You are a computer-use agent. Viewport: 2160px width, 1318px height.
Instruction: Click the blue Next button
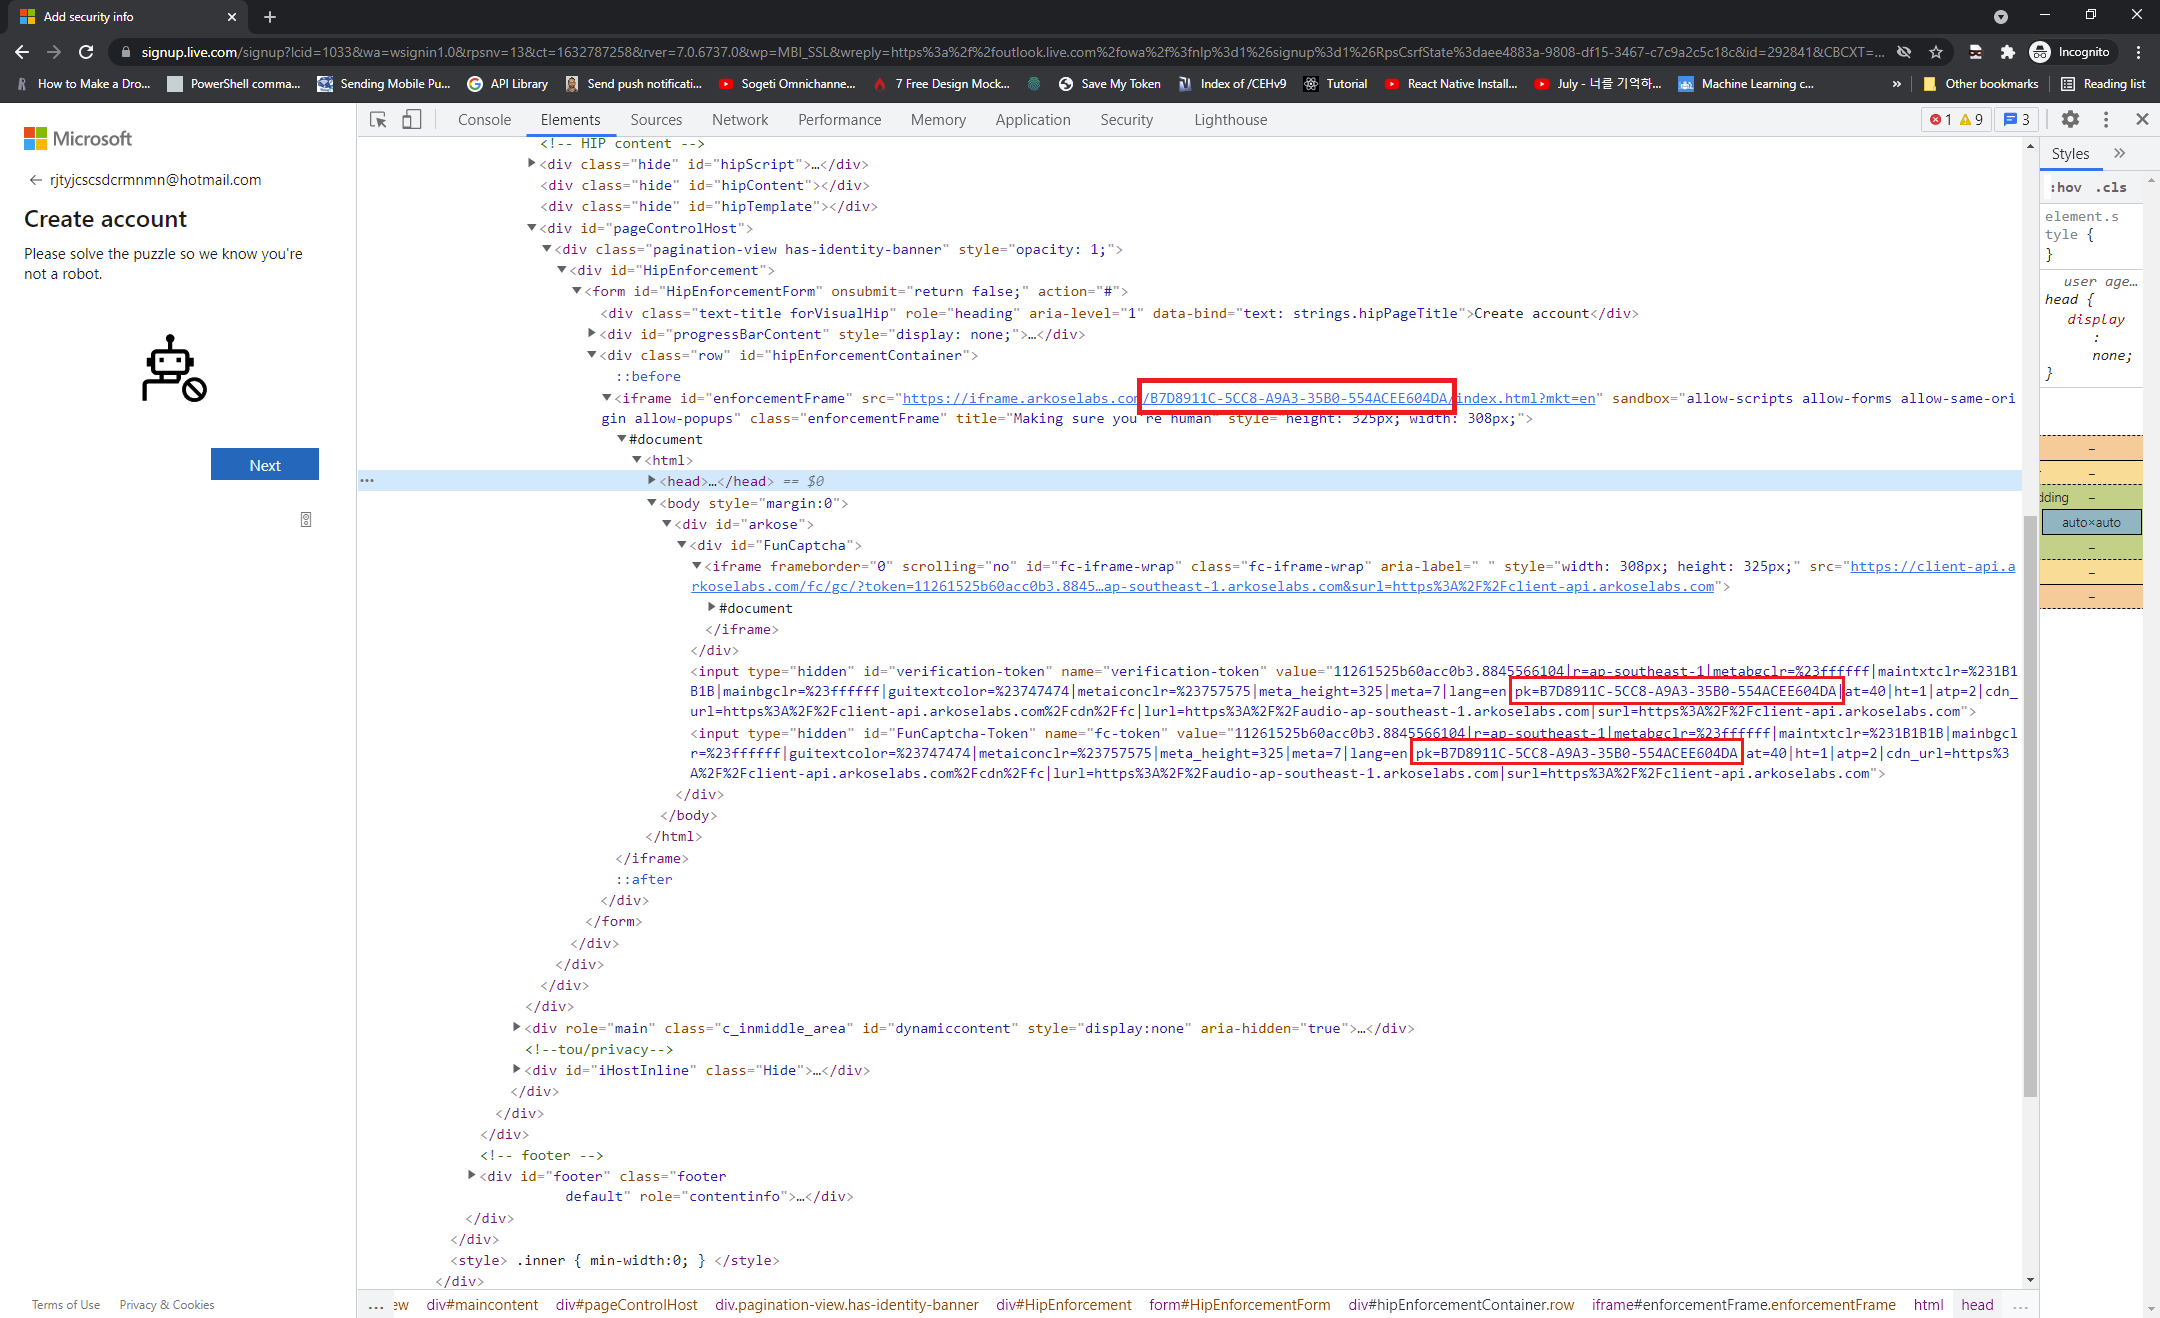point(265,465)
